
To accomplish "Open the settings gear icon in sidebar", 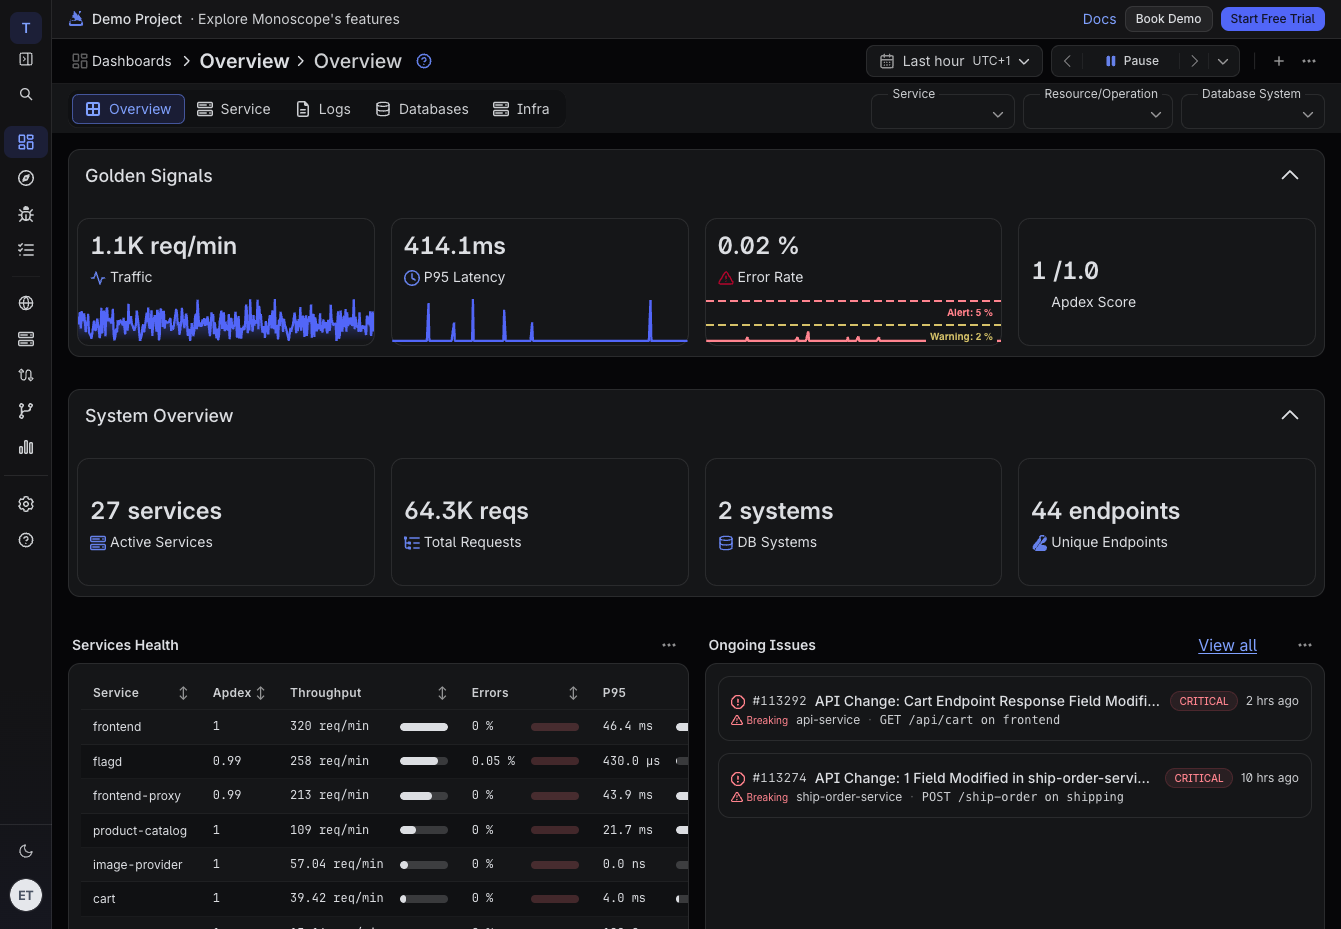I will click(26, 504).
